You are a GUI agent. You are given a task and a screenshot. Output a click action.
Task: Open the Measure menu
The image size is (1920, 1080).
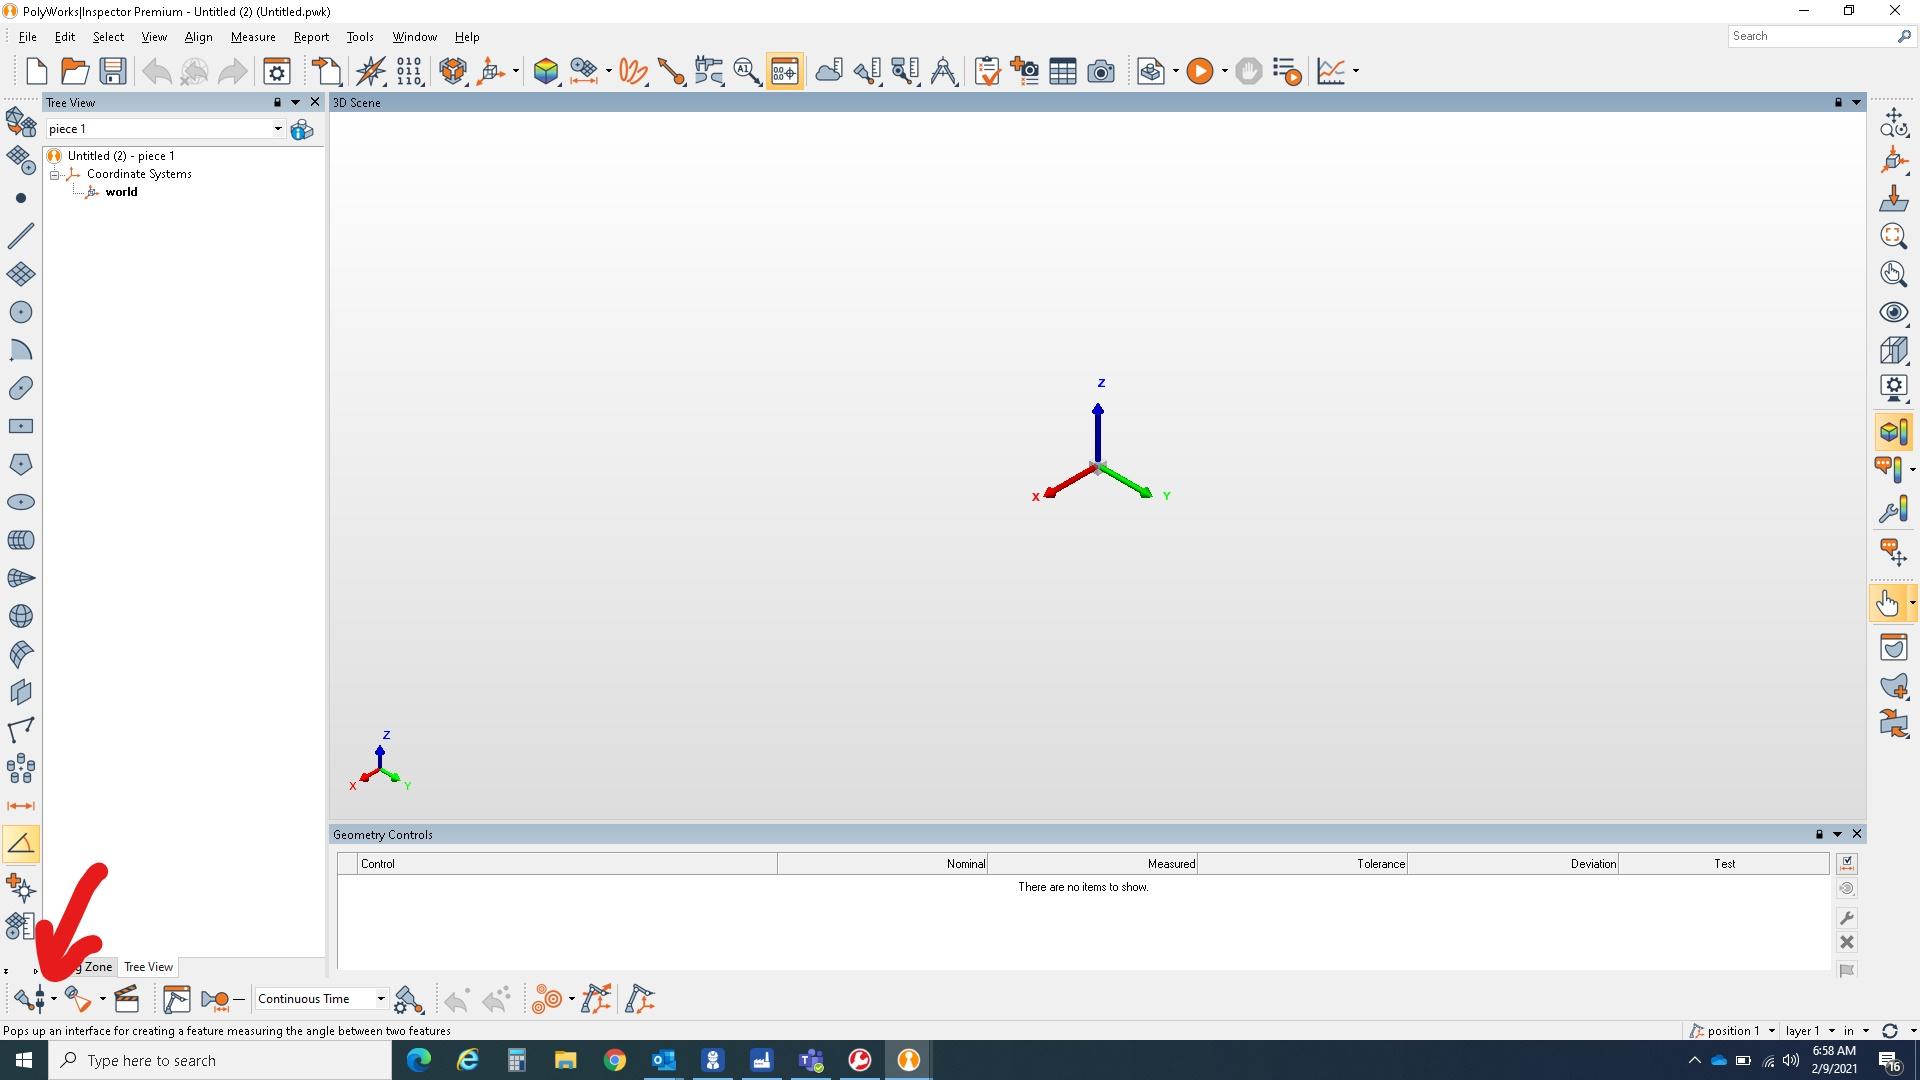253,37
